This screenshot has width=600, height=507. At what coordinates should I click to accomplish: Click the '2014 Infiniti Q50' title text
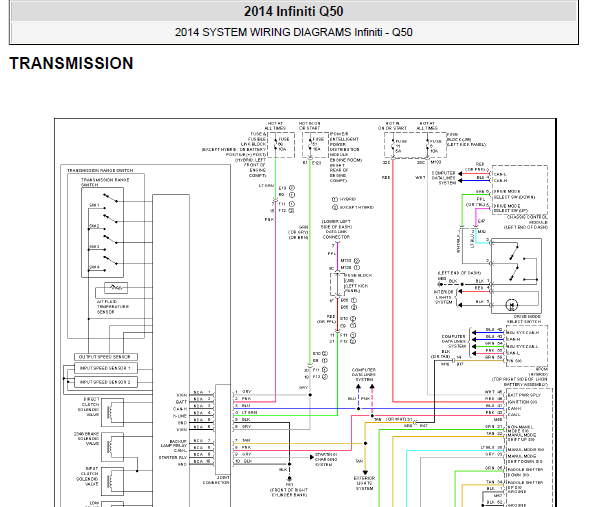point(293,11)
